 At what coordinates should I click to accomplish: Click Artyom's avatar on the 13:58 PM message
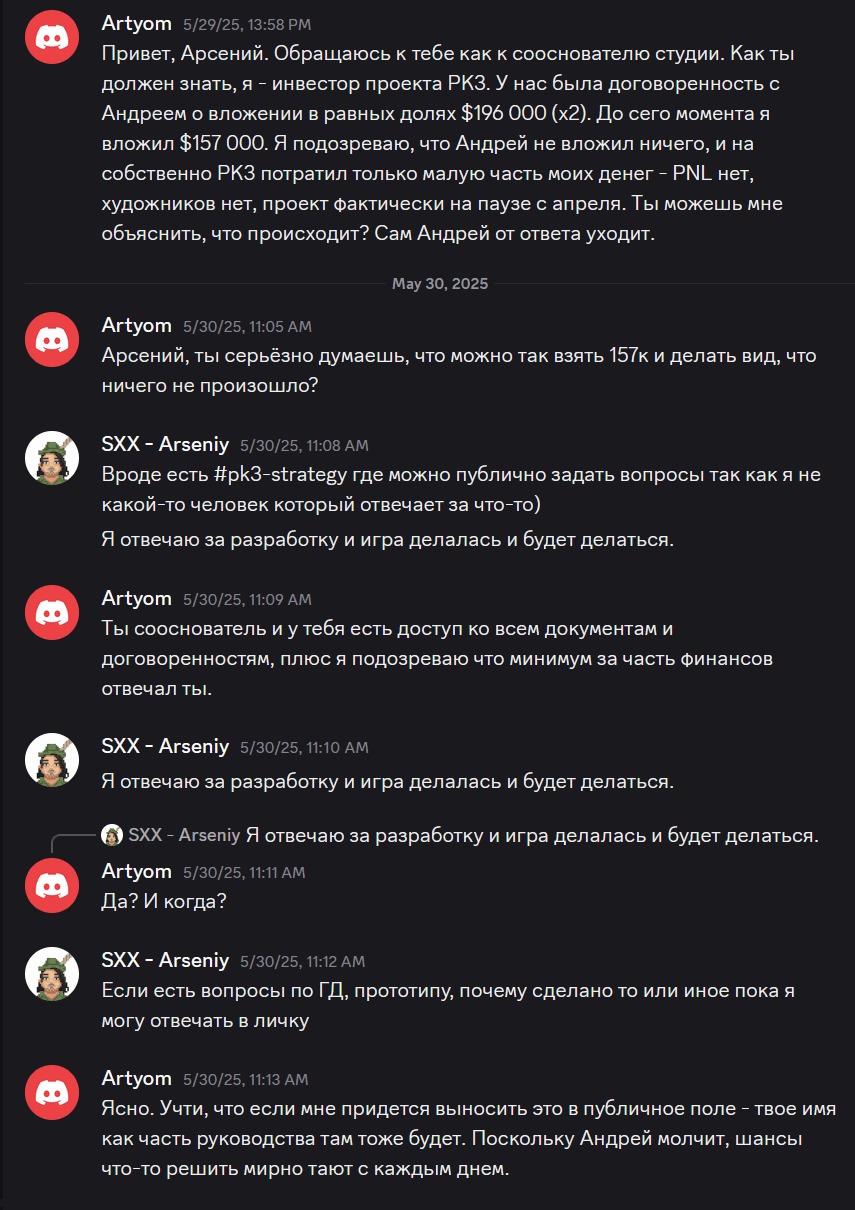[x=51, y=38]
